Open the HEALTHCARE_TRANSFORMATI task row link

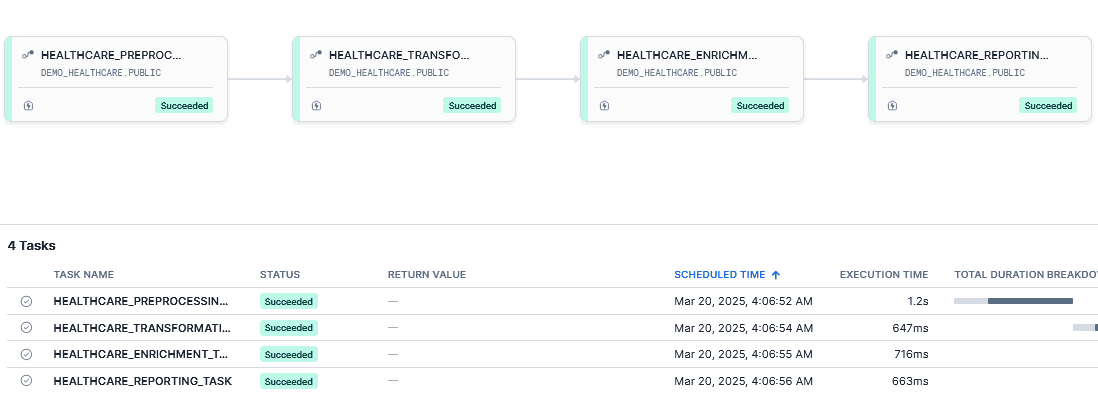point(142,328)
